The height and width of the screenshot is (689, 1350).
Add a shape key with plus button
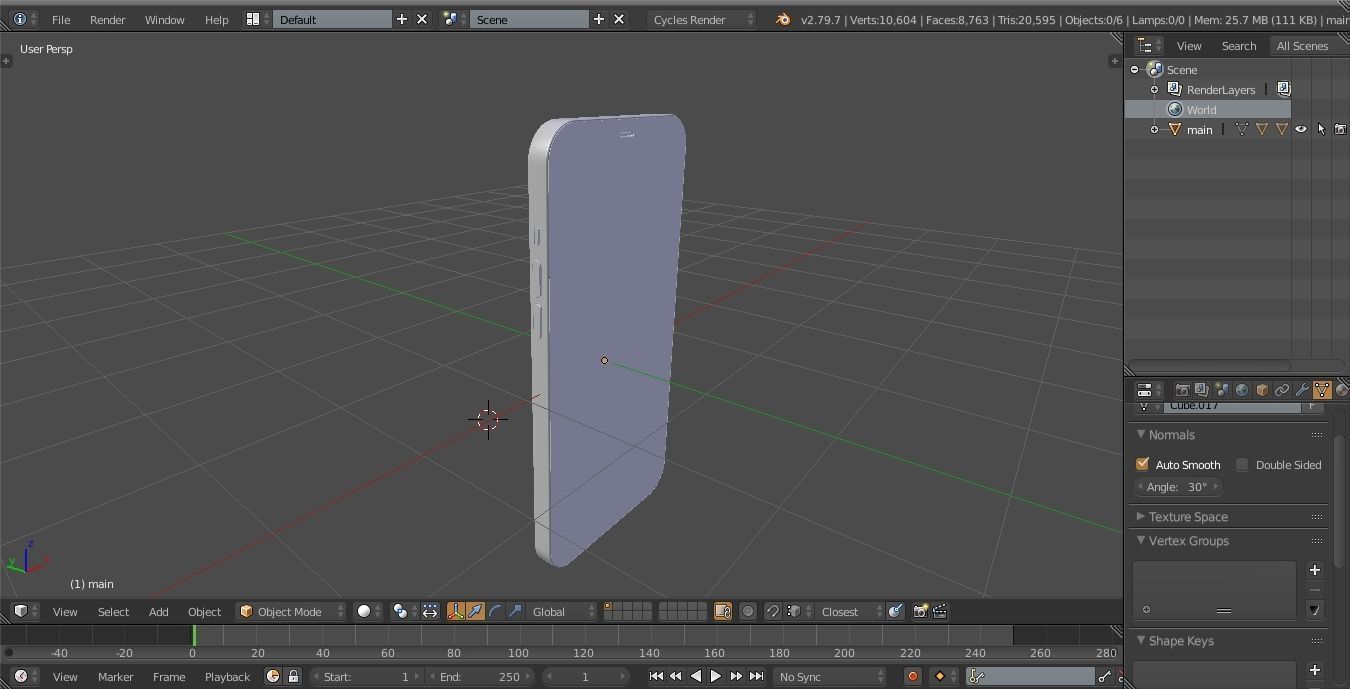coord(1315,670)
